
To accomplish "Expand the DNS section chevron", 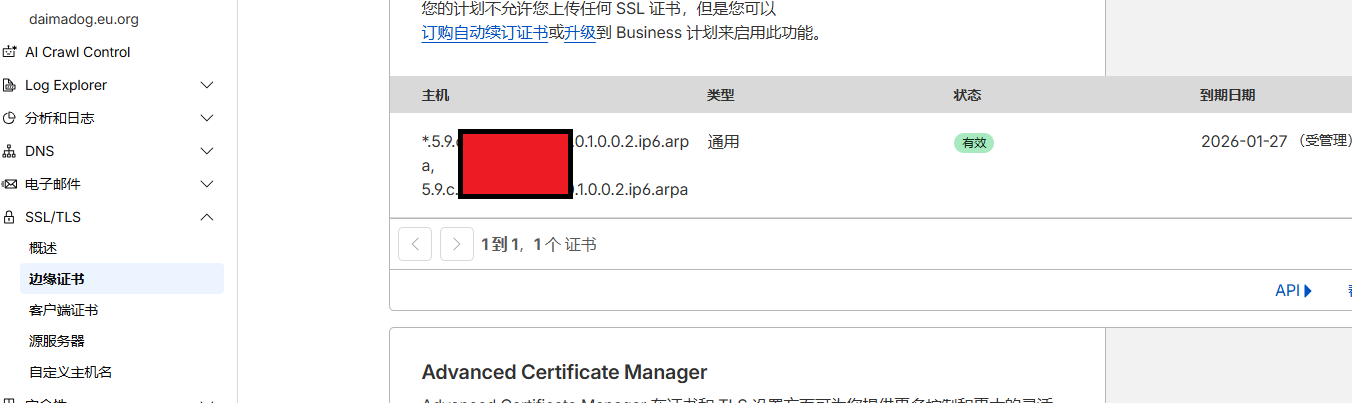I will 207,151.
